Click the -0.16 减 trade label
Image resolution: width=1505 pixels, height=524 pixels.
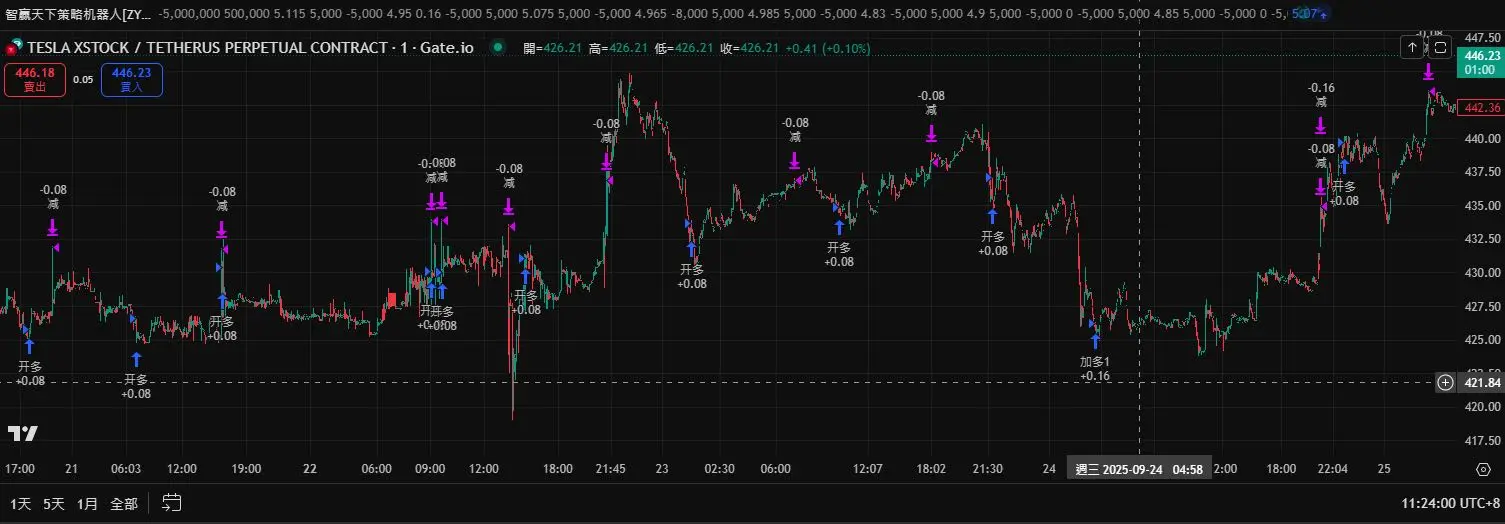(1321, 95)
